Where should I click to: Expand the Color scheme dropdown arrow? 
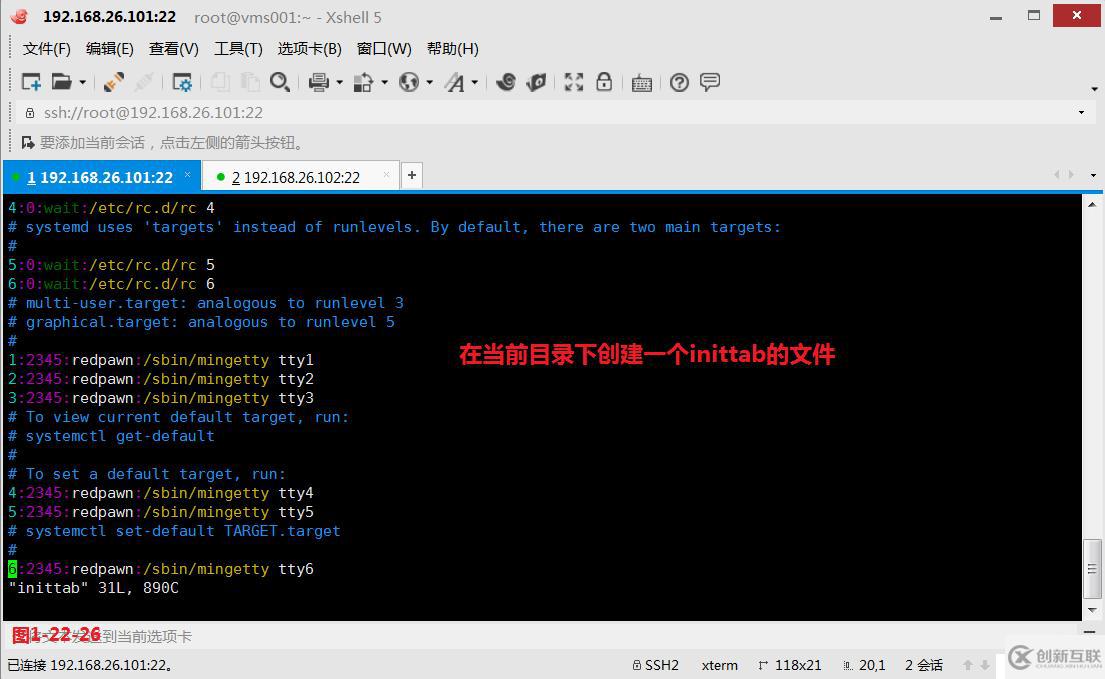tap(385, 83)
